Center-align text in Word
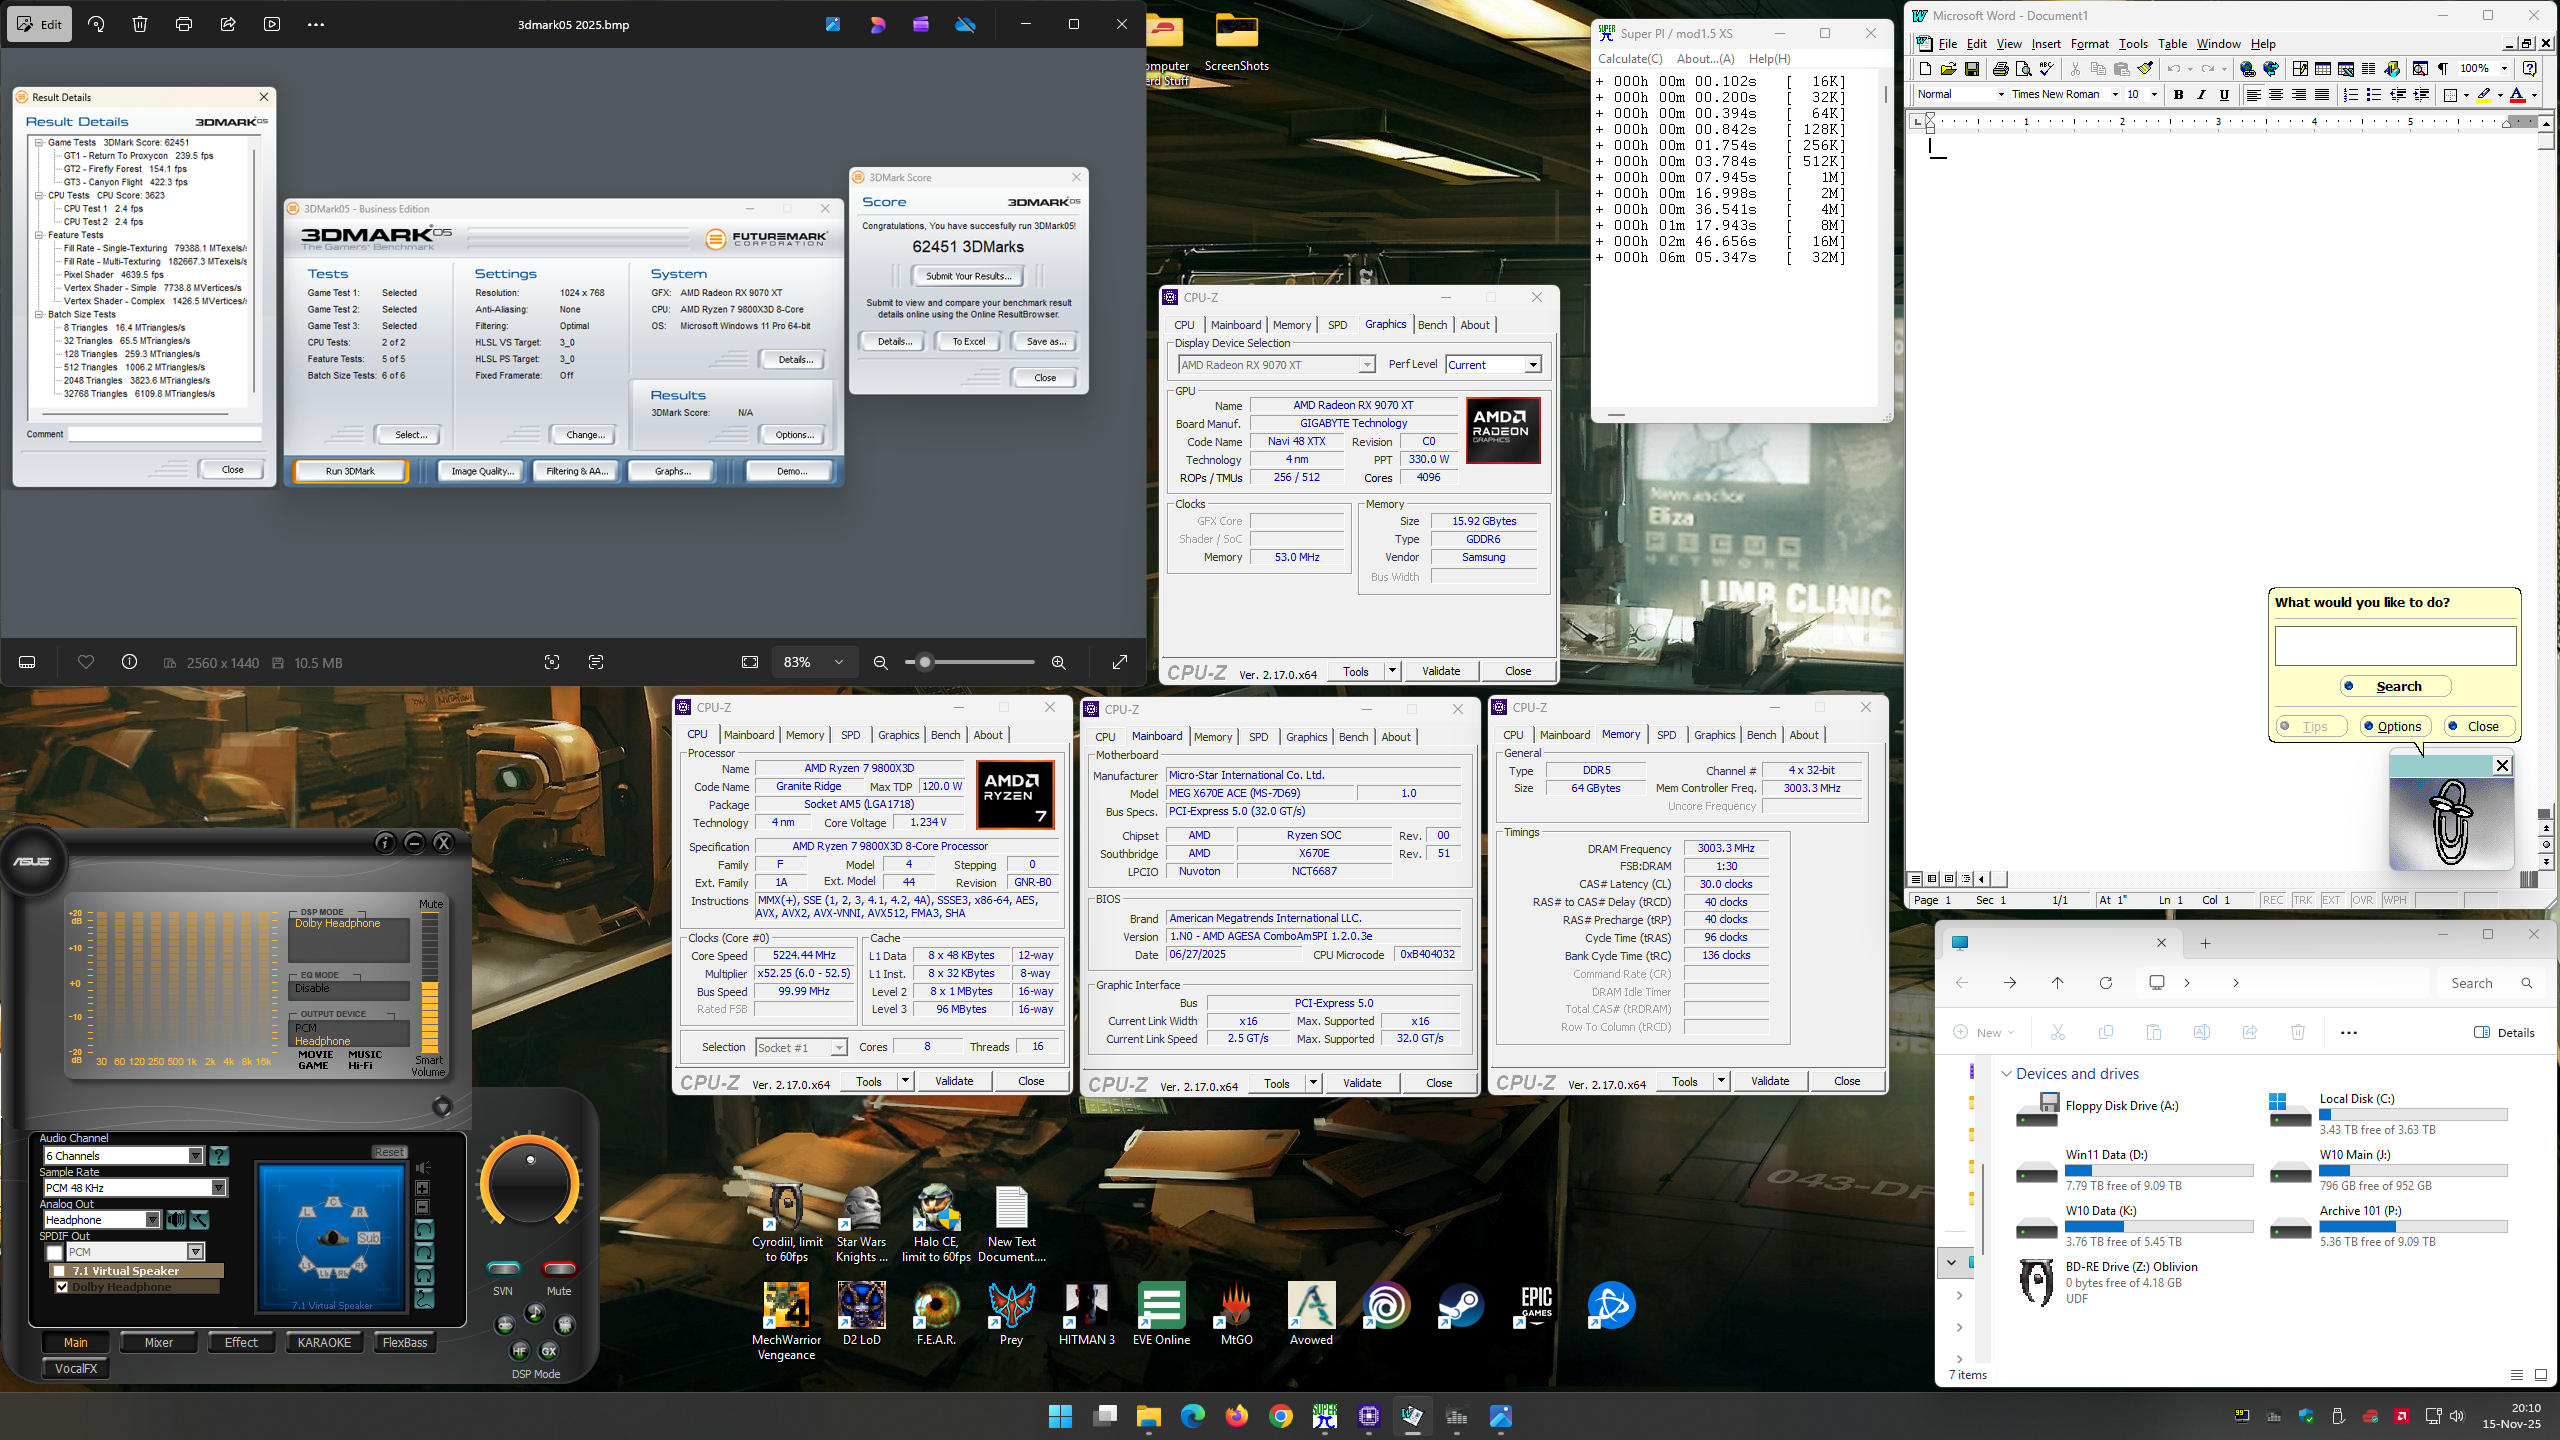This screenshot has height=1440, width=2560. (x=2276, y=95)
